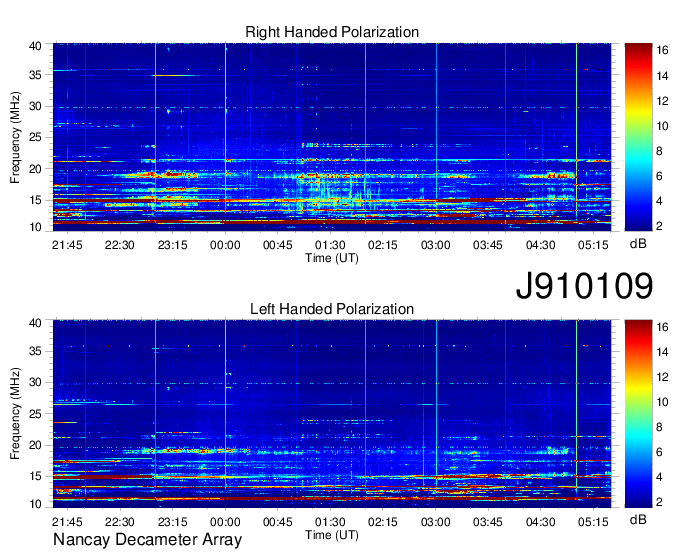680x552 pixels.
Task: Click "Frequency (MHz)" axis label of Right Handed plot
Action: tap(15, 137)
